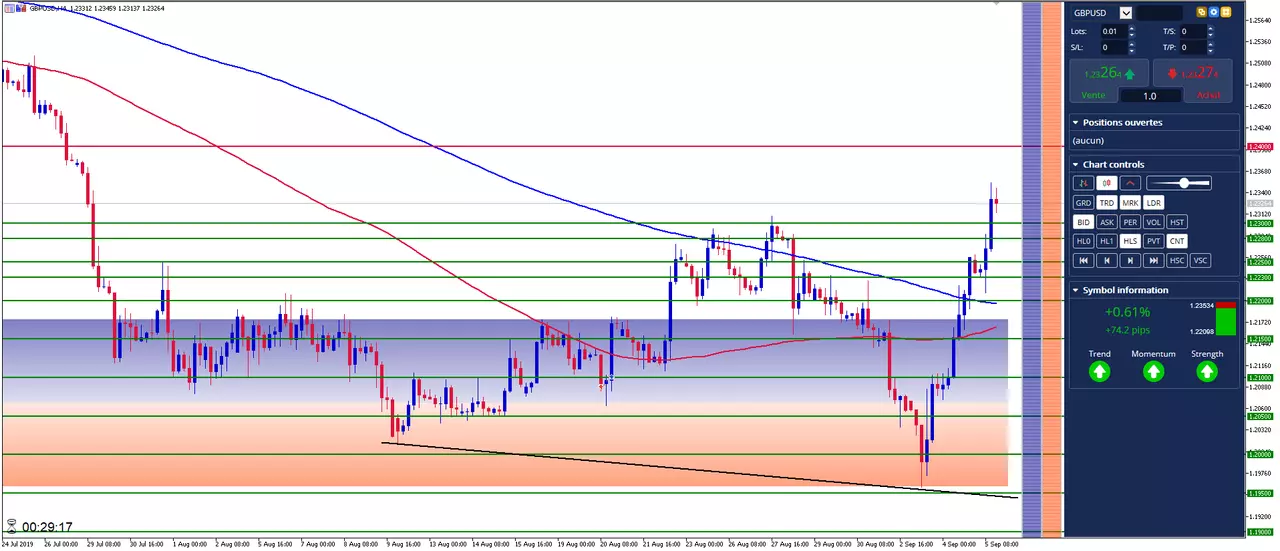This screenshot has width=1280, height=551.
Task: Click the green daily range bar
Action: click(x=1226, y=321)
